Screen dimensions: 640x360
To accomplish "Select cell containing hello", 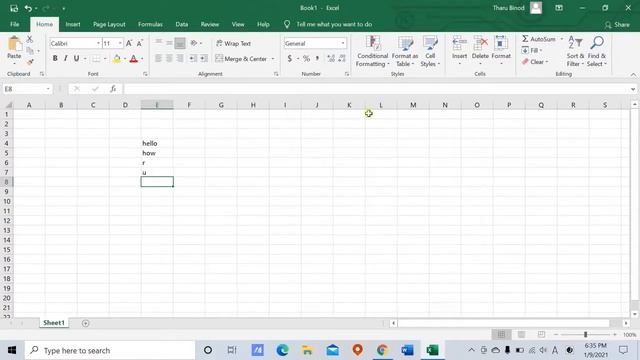I will (x=157, y=143).
